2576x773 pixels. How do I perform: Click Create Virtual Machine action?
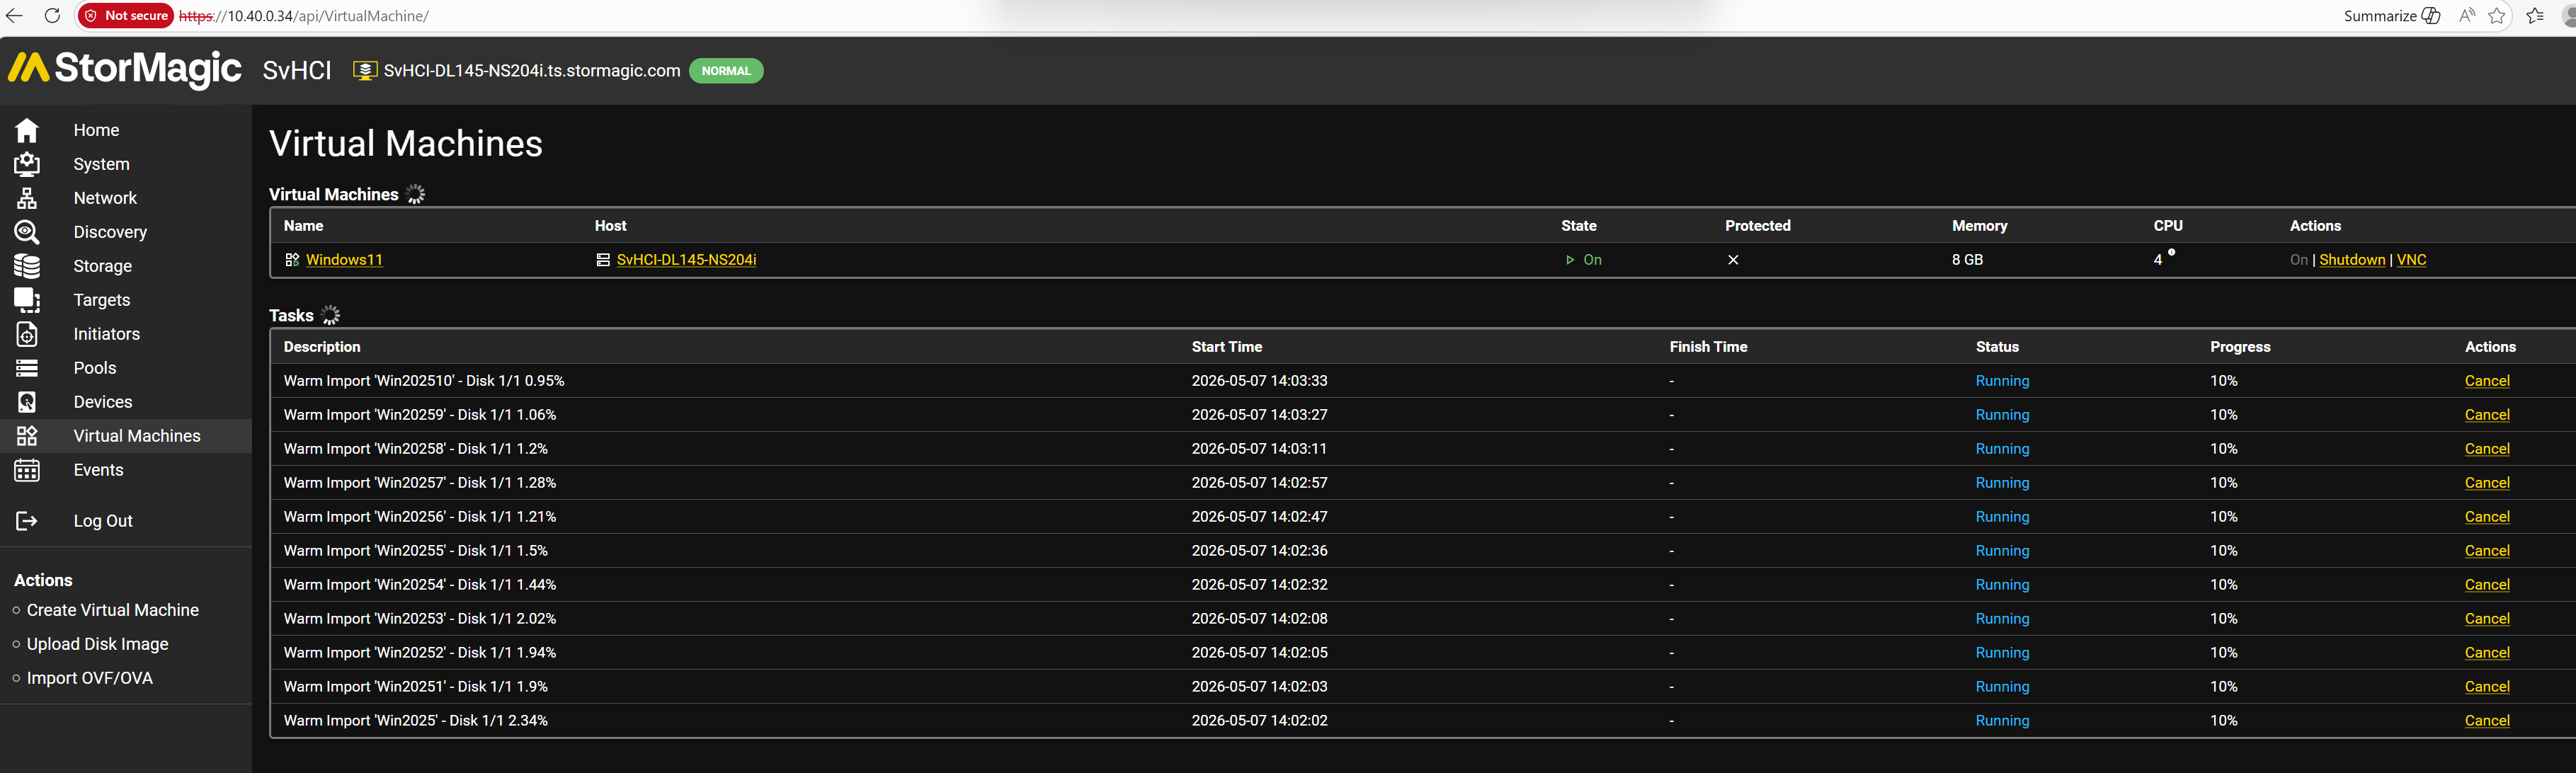[x=113, y=610]
